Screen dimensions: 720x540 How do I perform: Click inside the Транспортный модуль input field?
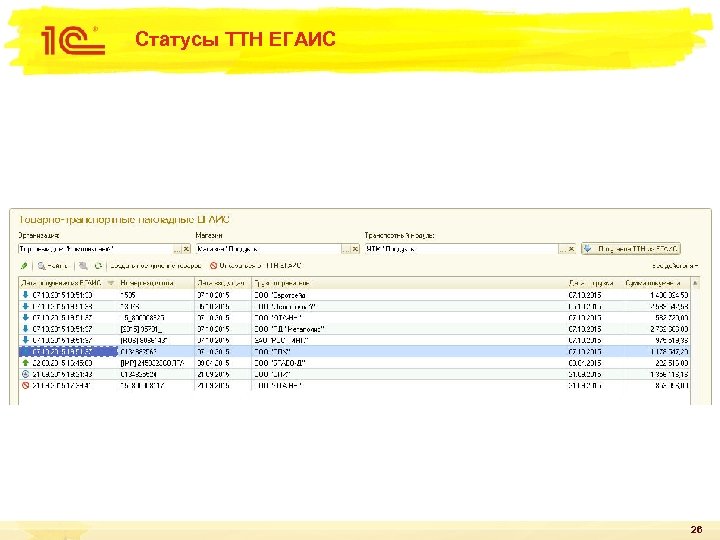point(461,249)
